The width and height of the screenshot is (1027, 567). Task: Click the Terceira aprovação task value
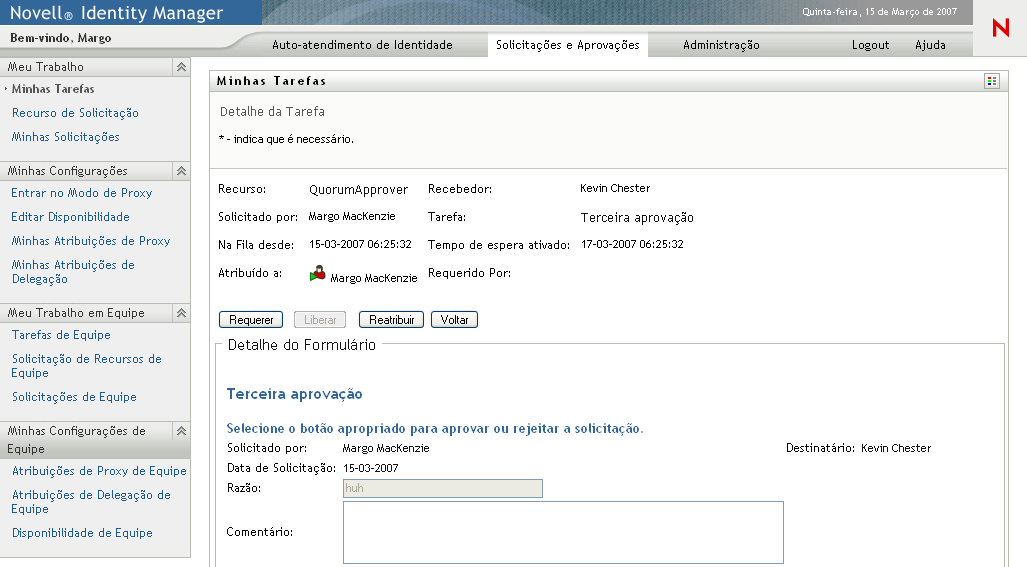(637, 217)
